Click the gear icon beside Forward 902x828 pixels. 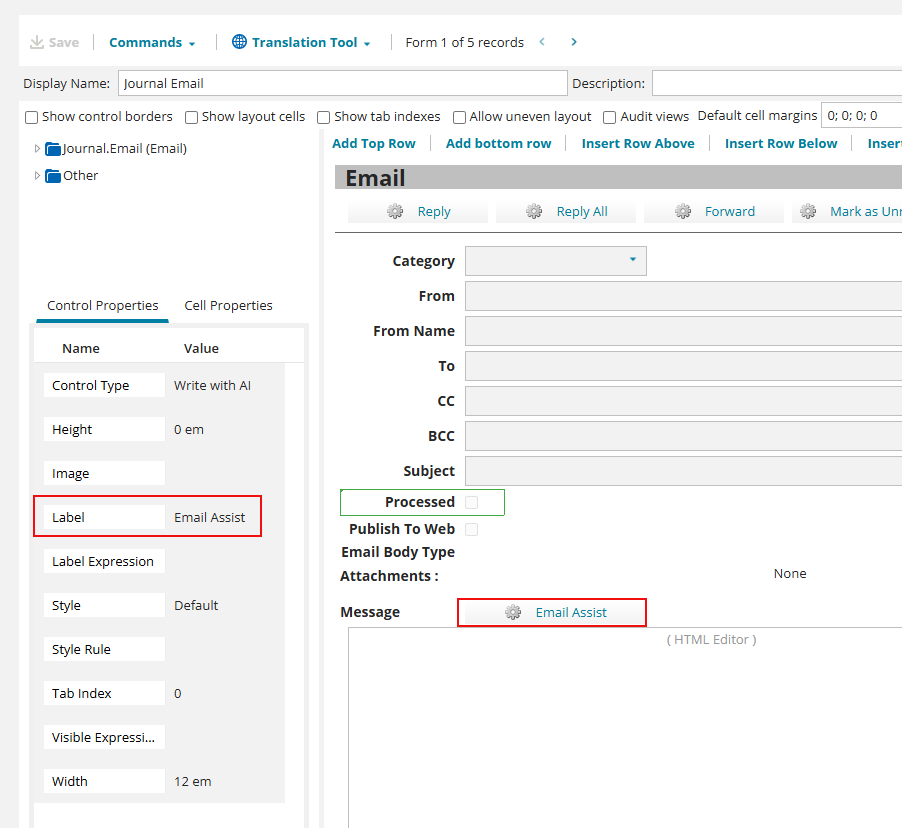point(683,212)
